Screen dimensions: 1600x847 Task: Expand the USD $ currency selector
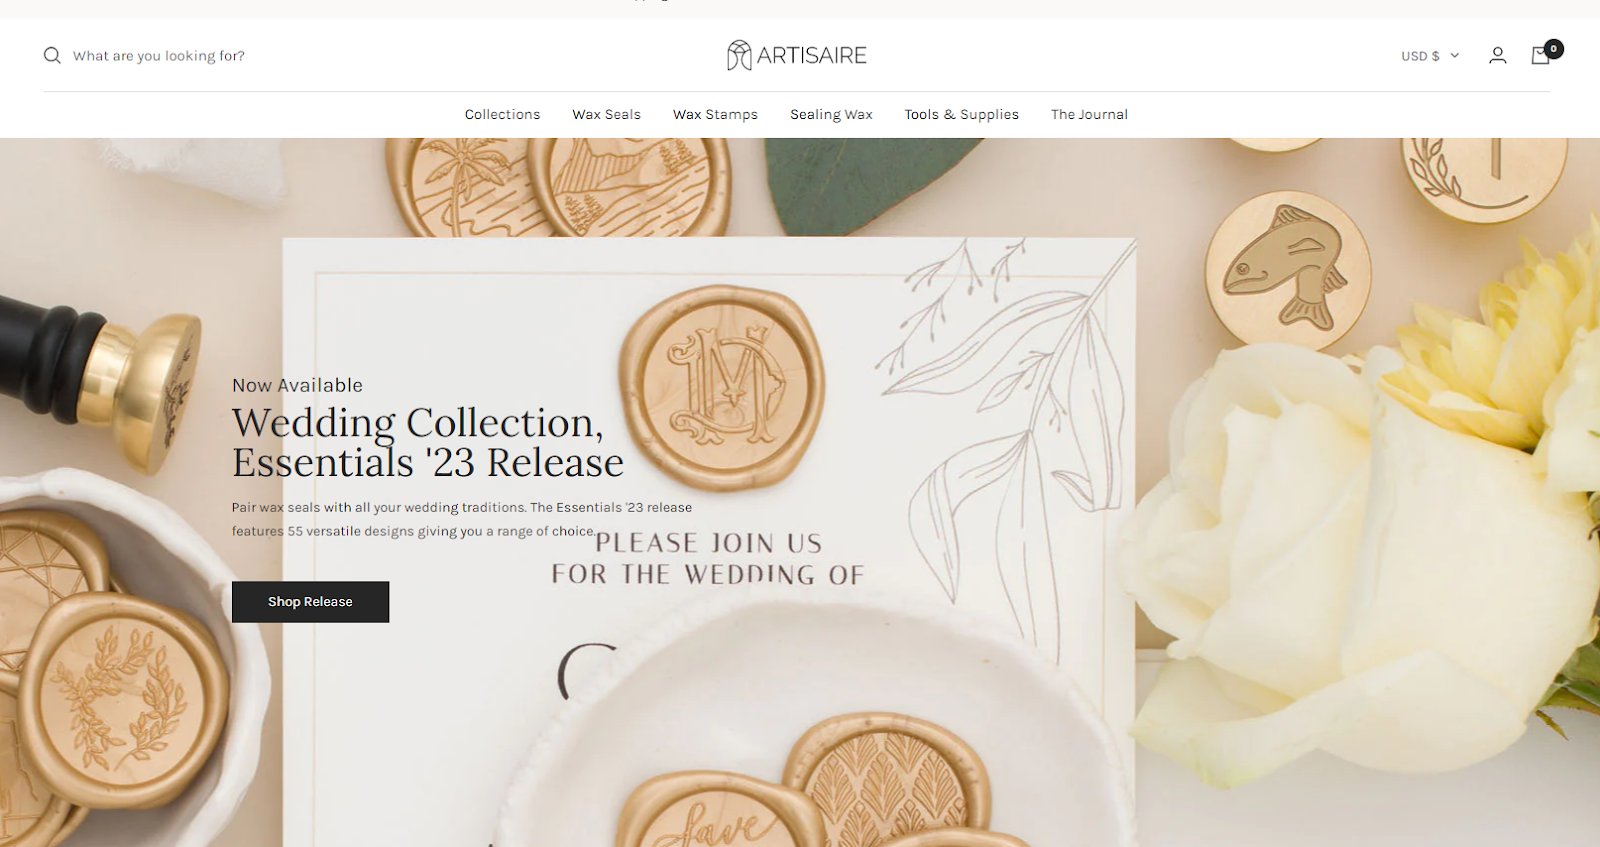[x=1430, y=56]
